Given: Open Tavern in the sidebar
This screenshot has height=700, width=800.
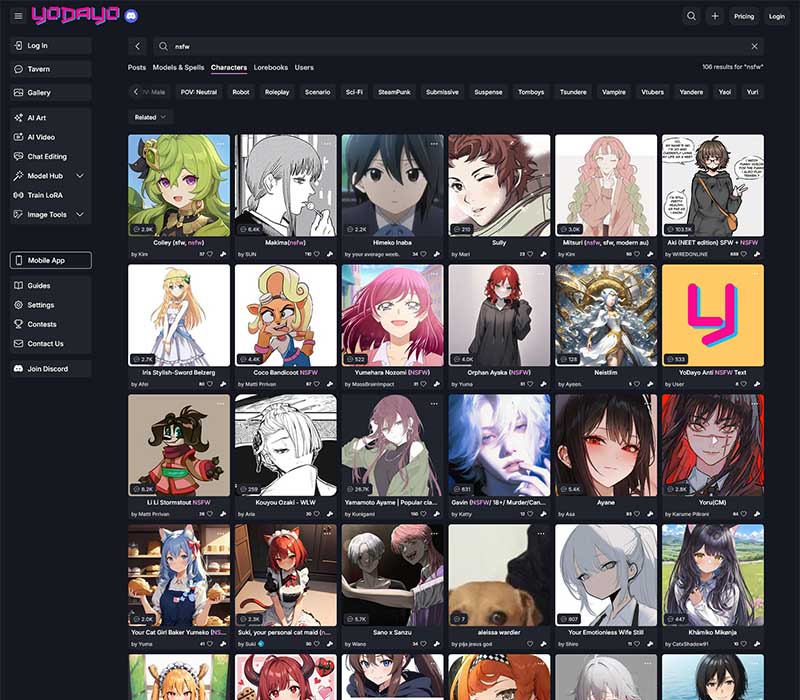Looking at the screenshot, I should 51,69.
